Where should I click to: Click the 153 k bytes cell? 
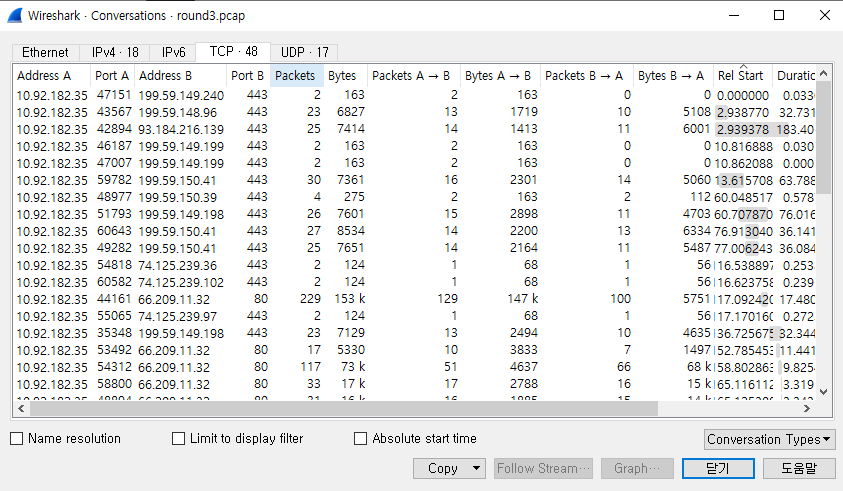[x=349, y=299]
